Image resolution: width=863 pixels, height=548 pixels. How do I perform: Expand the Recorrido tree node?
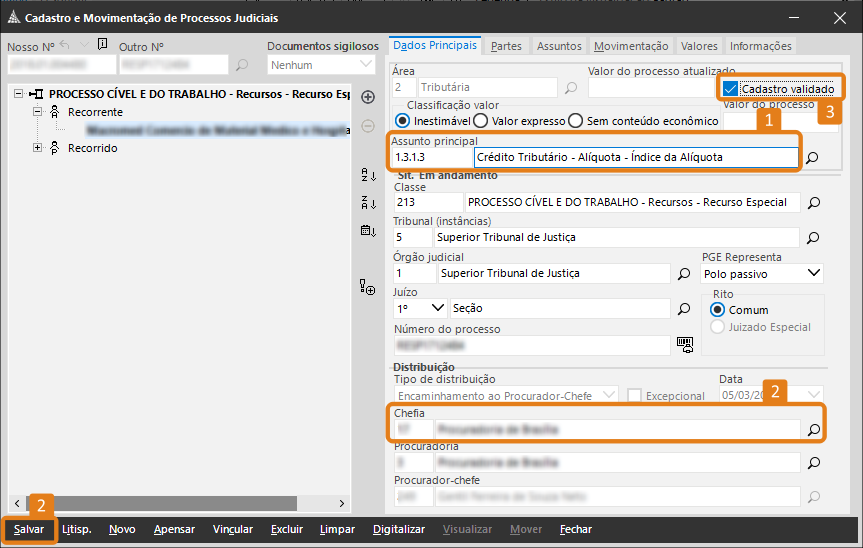[x=38, y=148]
